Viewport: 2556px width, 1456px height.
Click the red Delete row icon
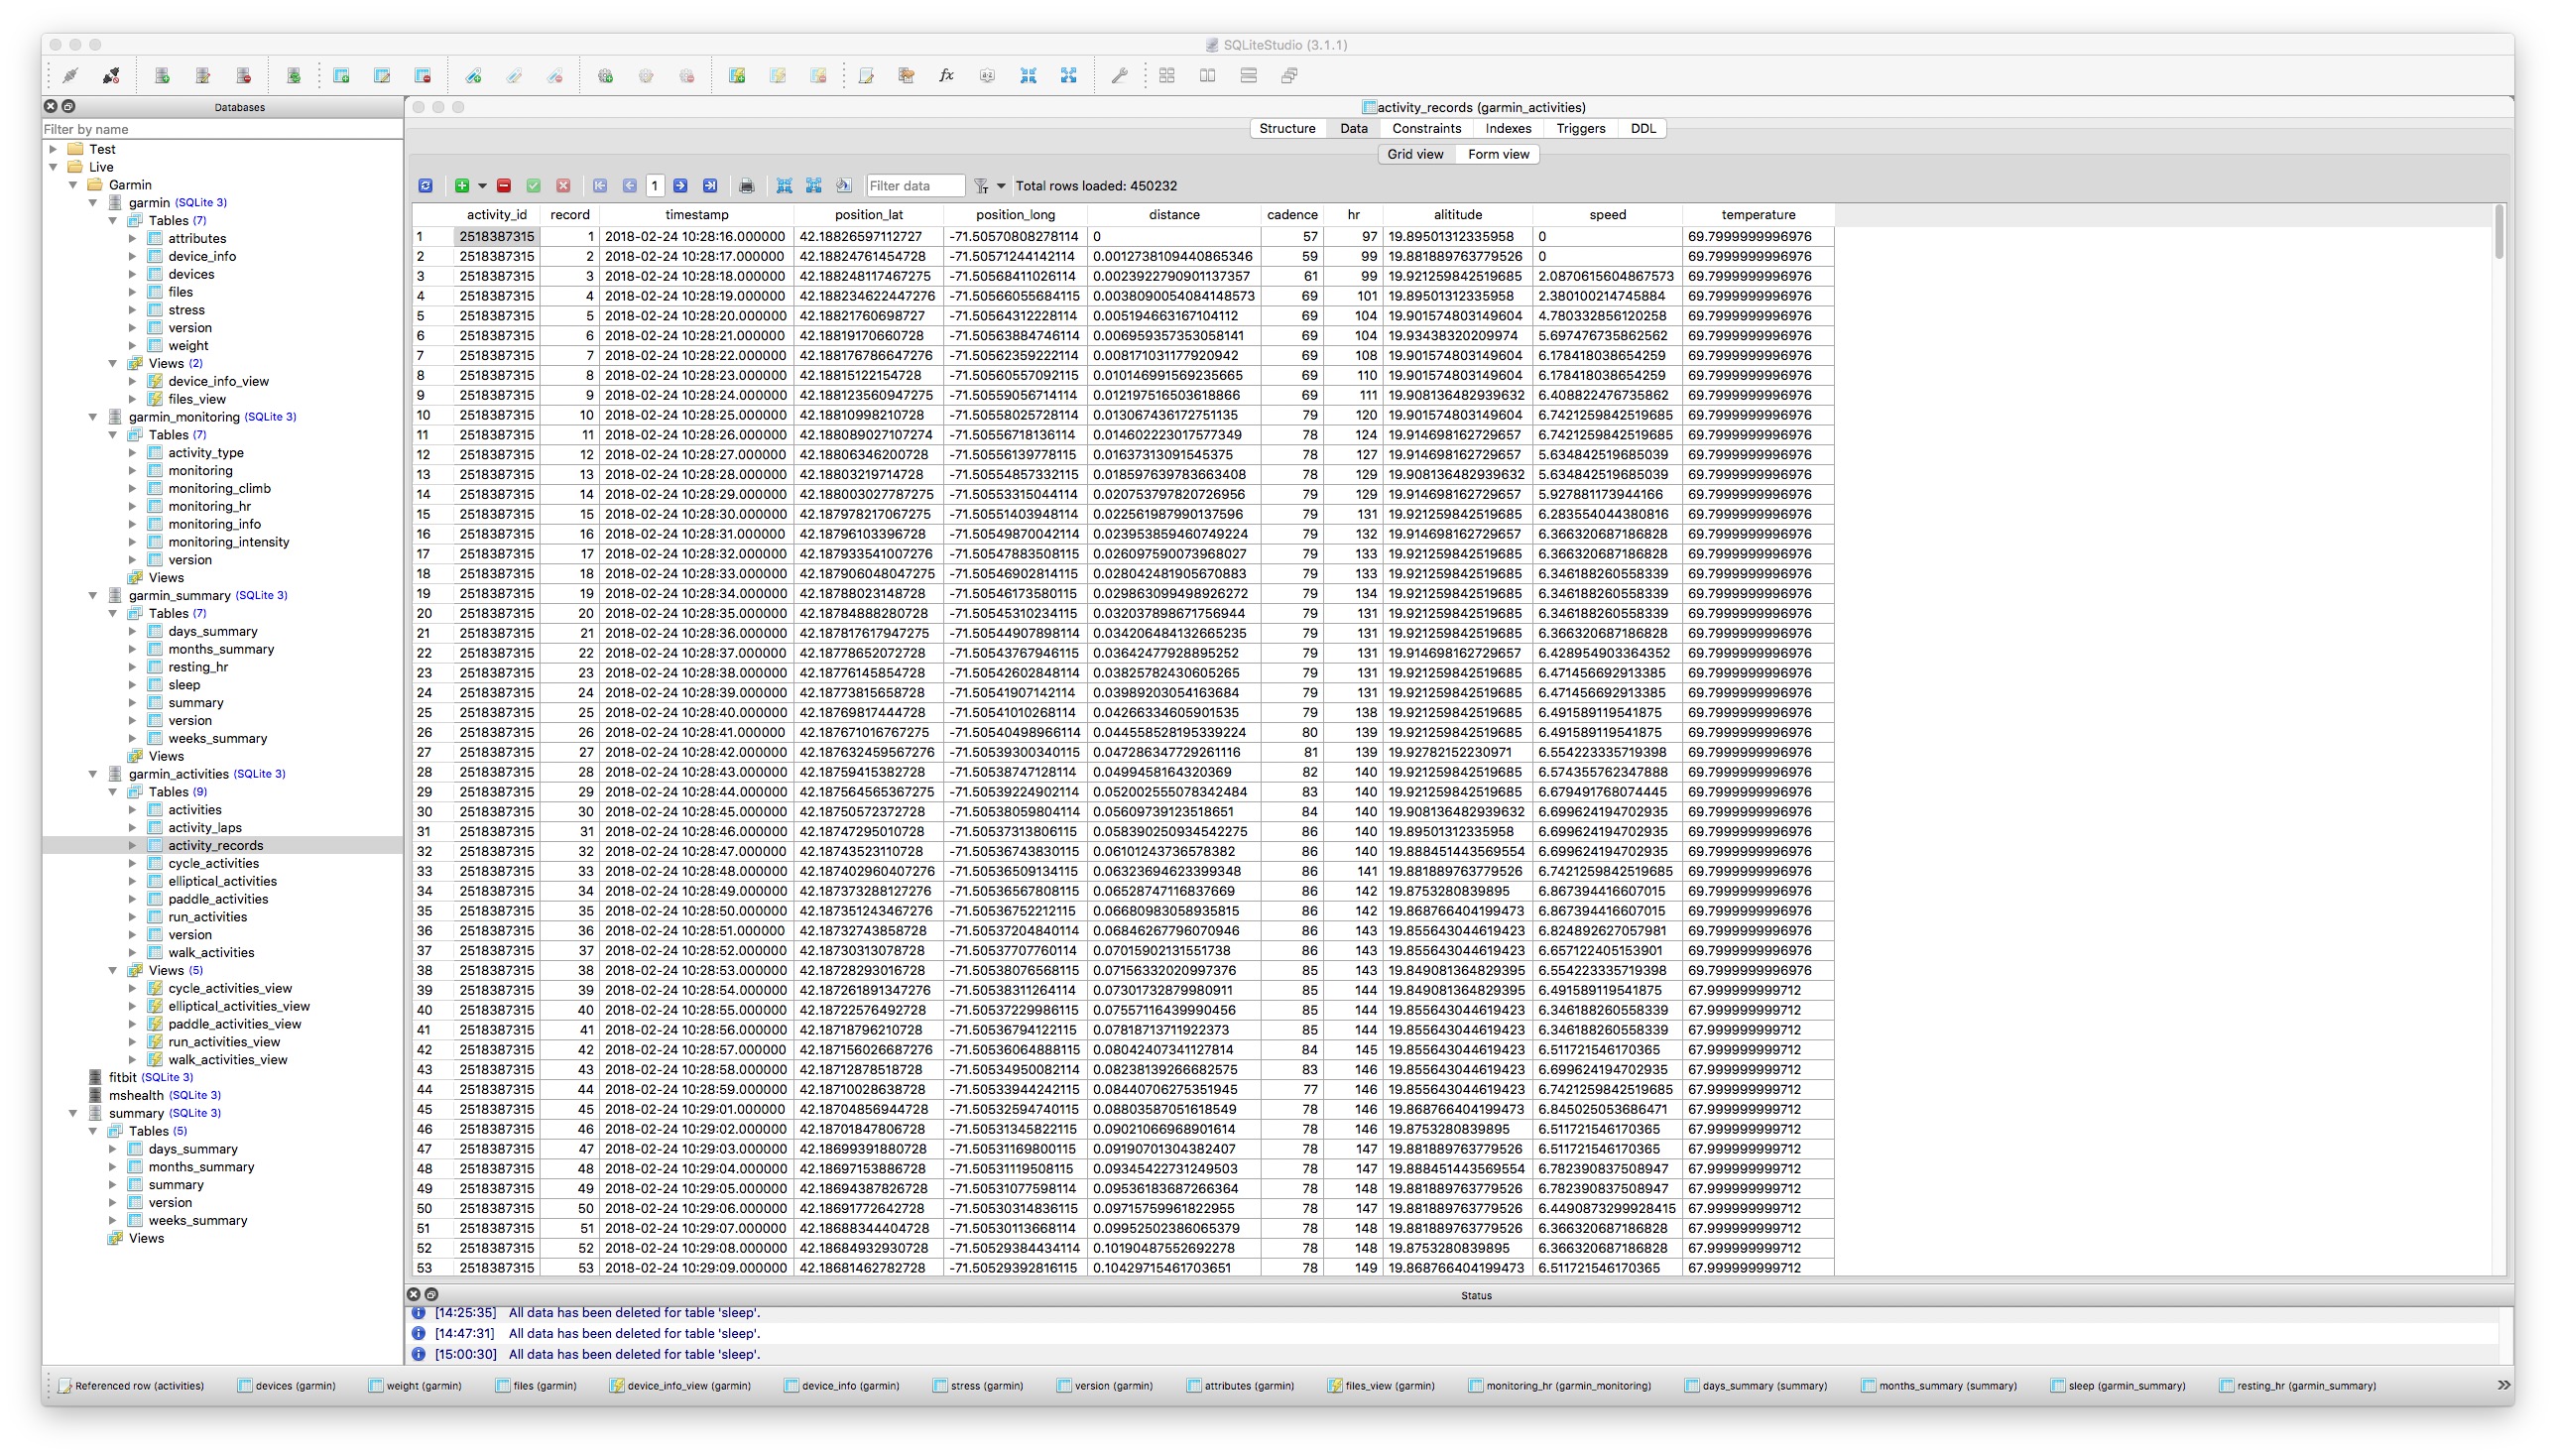click(x=504, y=186)
